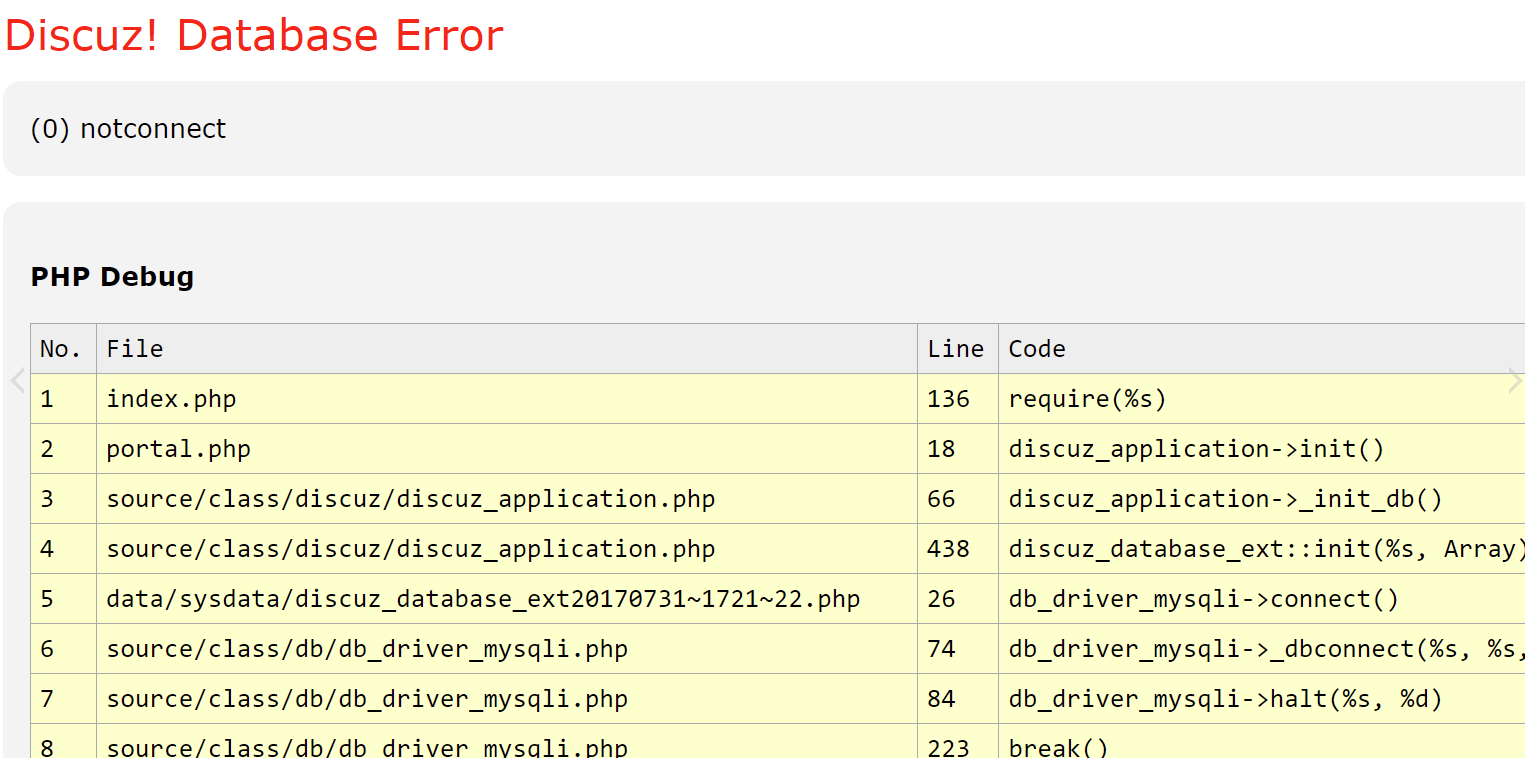1525x758 pixels.
Task: Select the 'require(%s)' code cell
Action: tap(1262, 399)
